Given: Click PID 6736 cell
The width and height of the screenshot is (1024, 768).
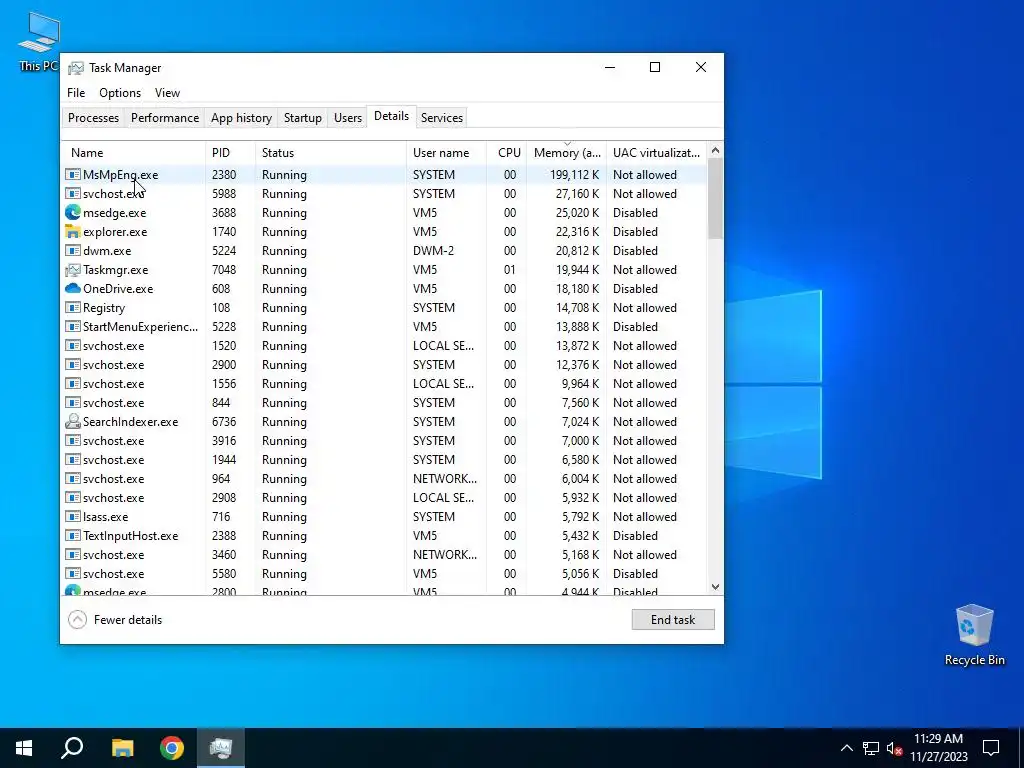Looking at the screenshot, I should [224, 421].
